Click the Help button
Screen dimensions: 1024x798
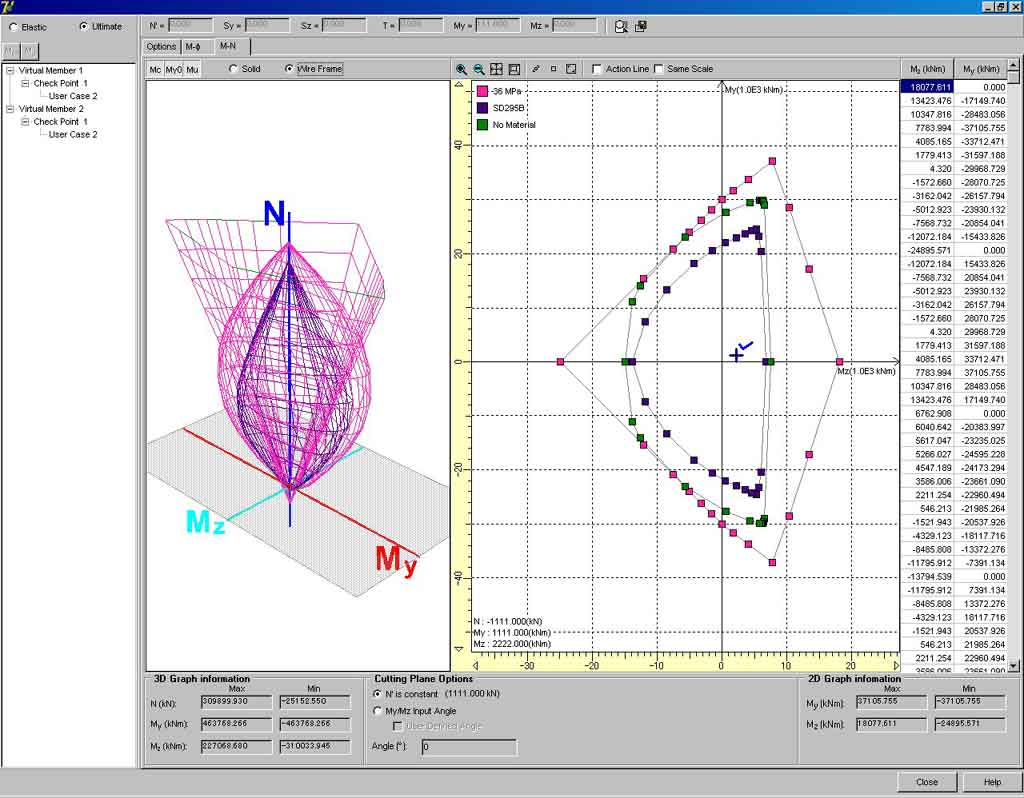(x=992, y=782)
